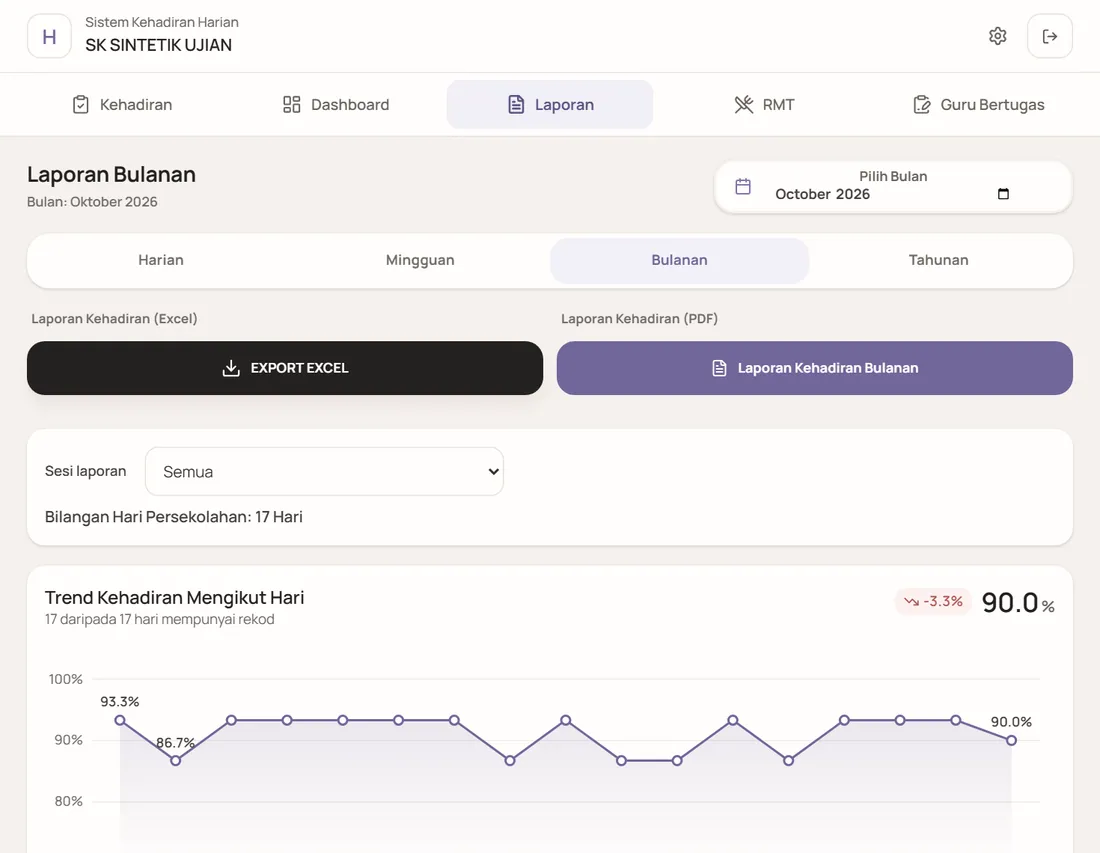Screen dimensions: 1100x853
Task: Switch to the Mingguan report view
Action: pyautogui.click(x=420, y=260)
